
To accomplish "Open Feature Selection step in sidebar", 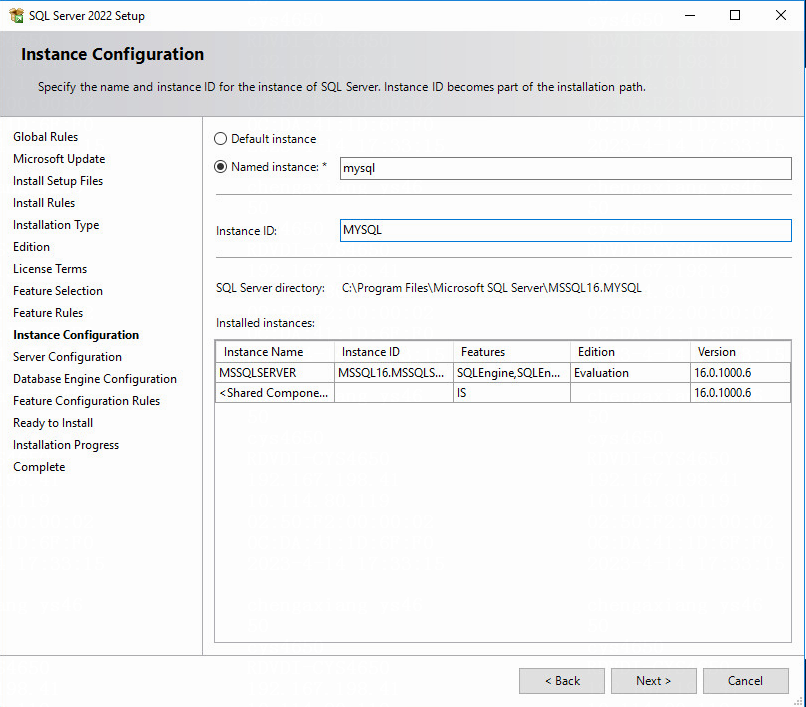I will (x=58, y=291).
